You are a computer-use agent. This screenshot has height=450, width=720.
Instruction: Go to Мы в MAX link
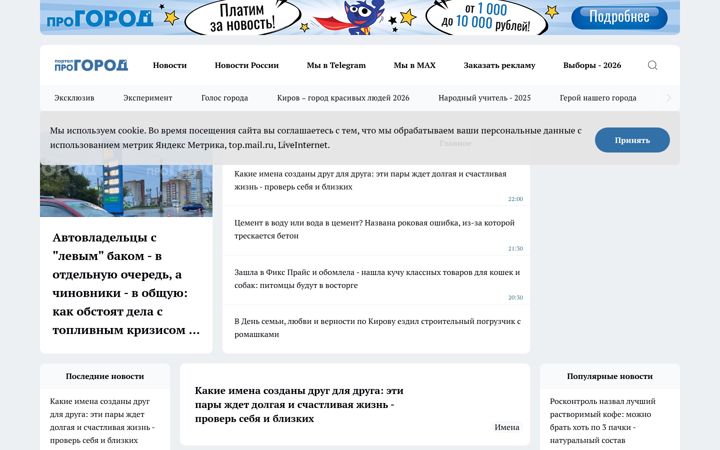pos(415,65)
